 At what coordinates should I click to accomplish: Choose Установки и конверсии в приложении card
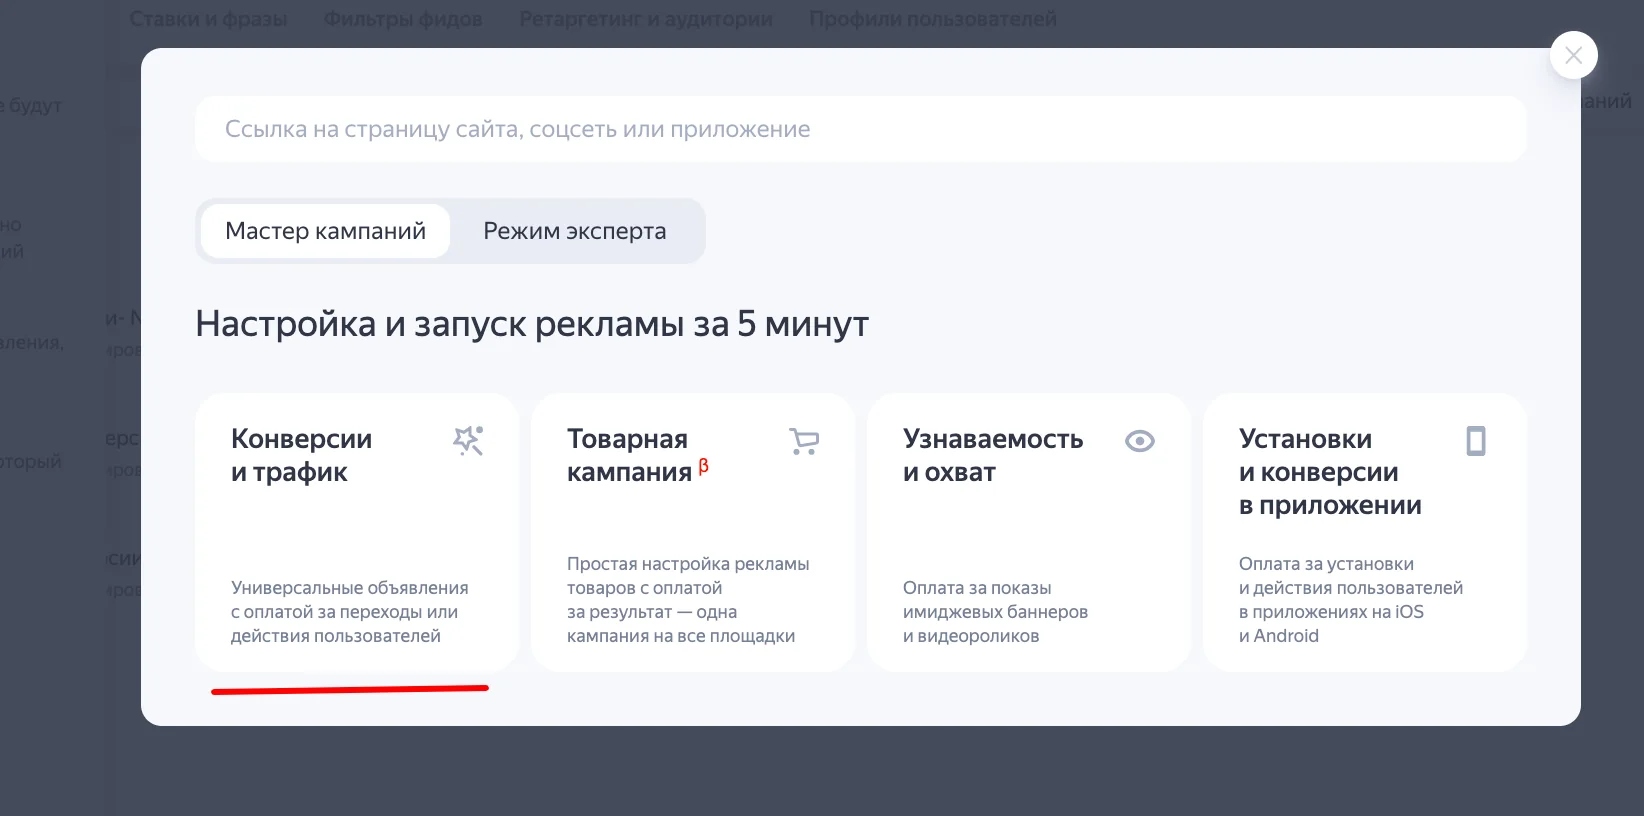pos(1365,532)
